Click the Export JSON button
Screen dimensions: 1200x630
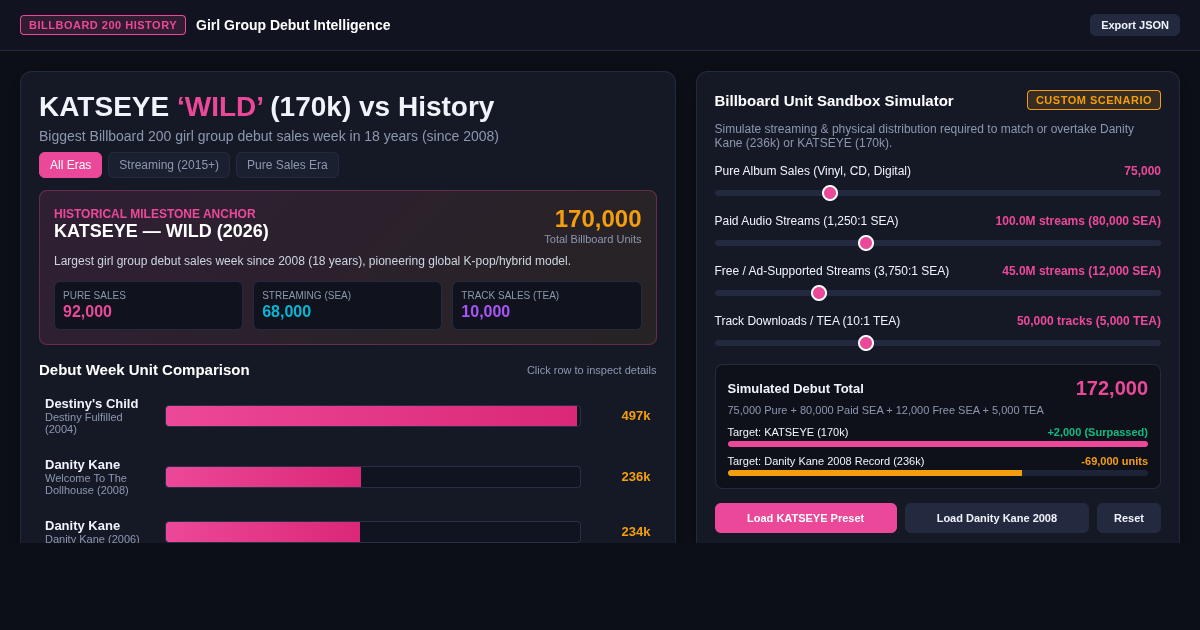click(1134, 25)
